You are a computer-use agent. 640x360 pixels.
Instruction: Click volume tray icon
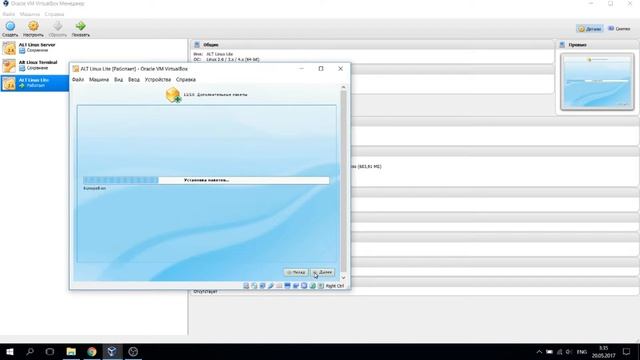click(569, 352)
